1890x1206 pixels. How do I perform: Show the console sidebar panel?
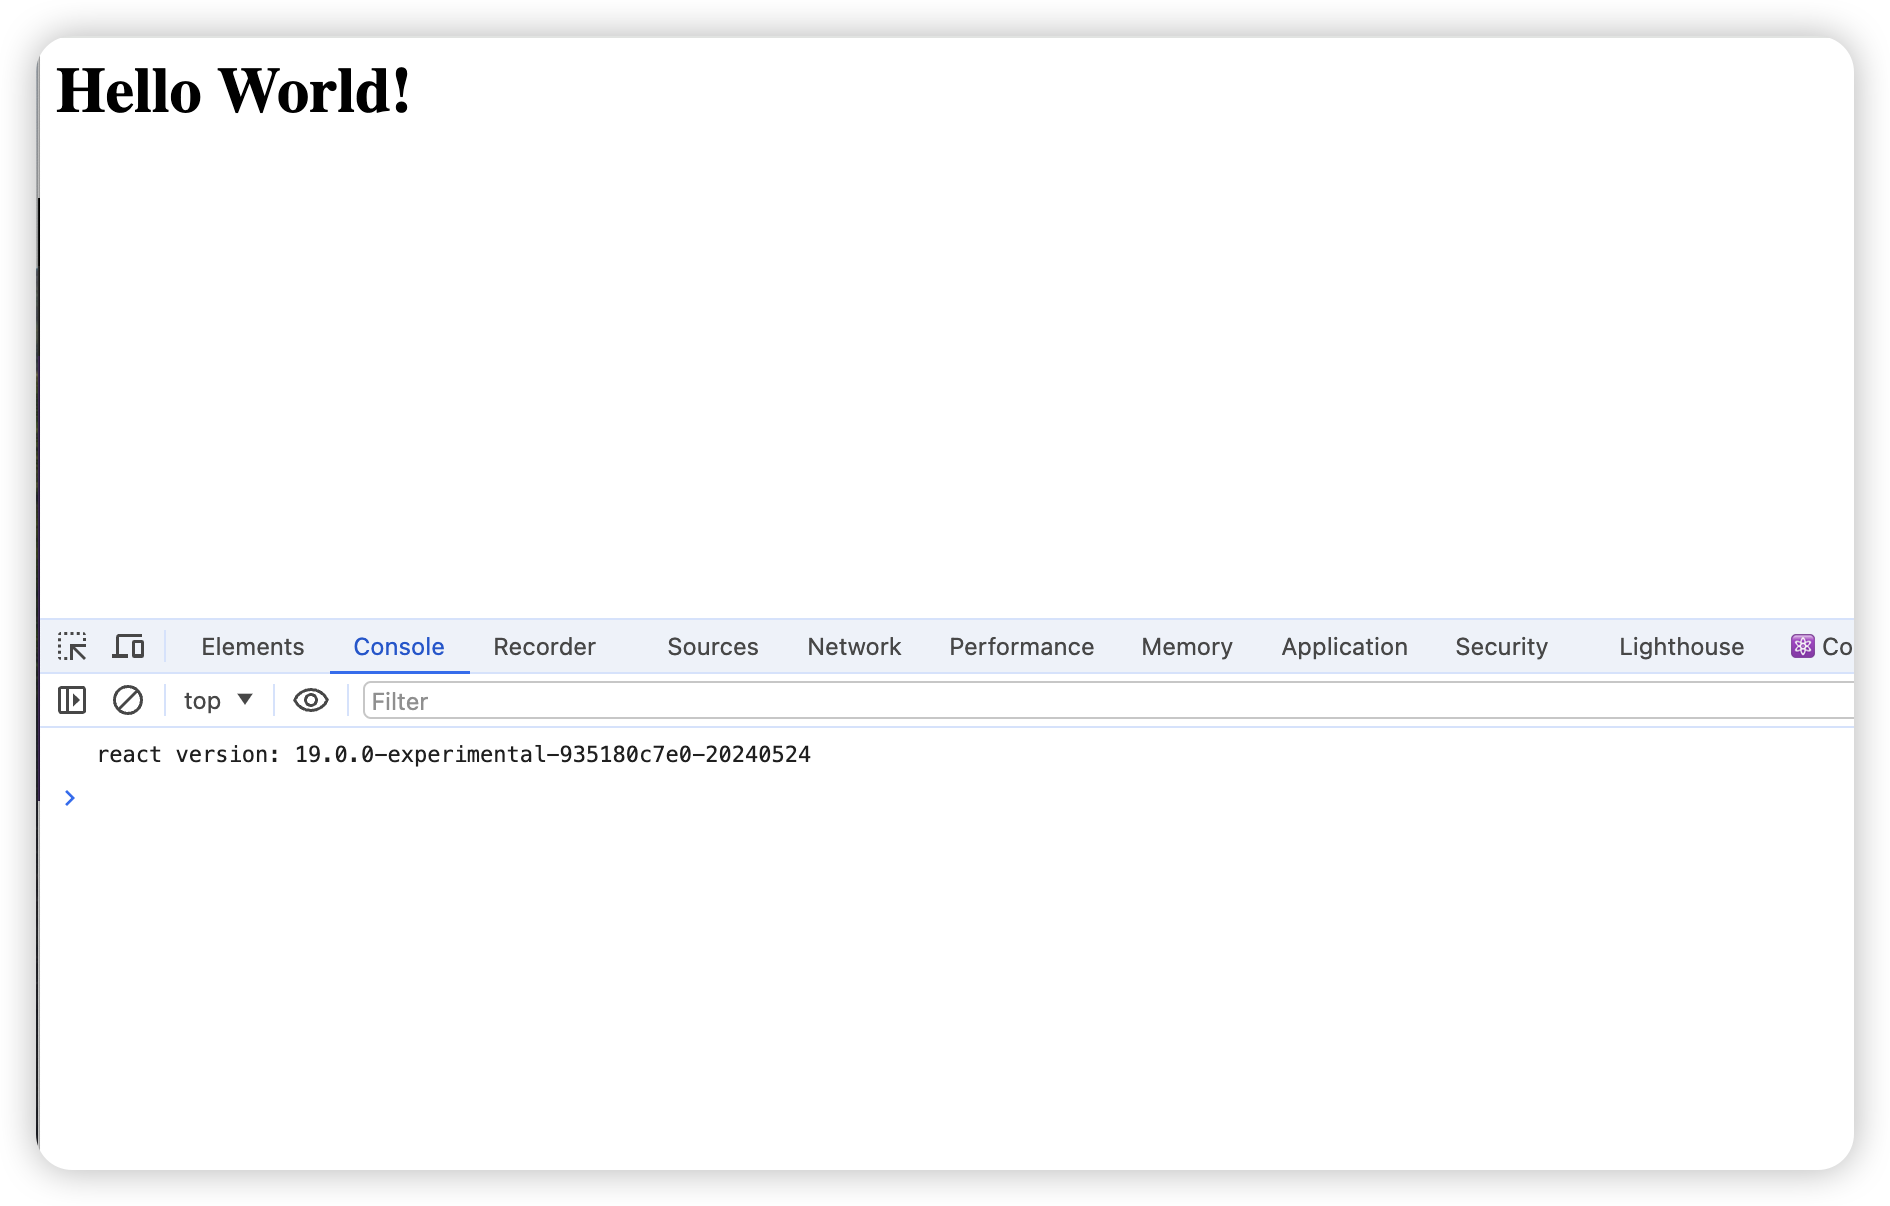72,700
